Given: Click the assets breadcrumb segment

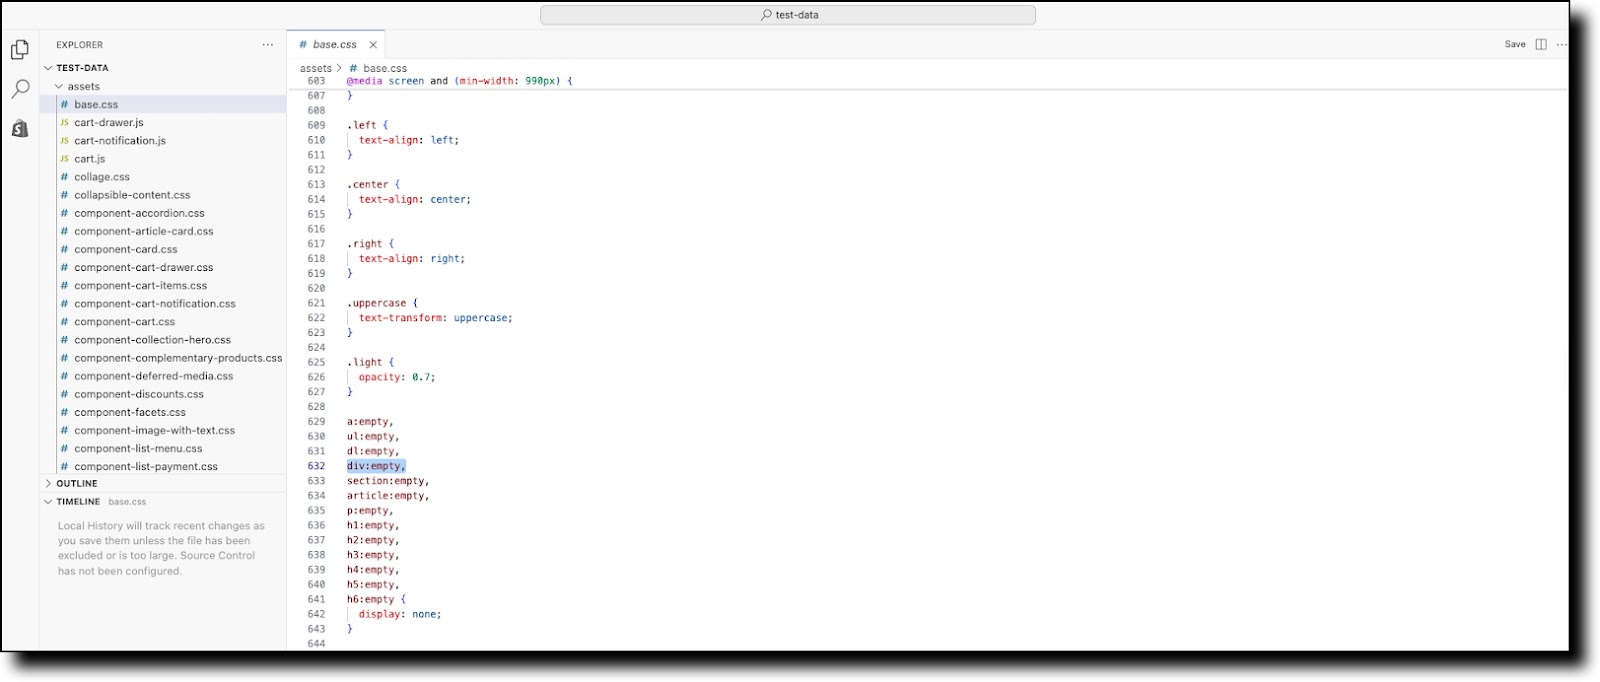Looking at the screenshot, I should tap(315, 68).
